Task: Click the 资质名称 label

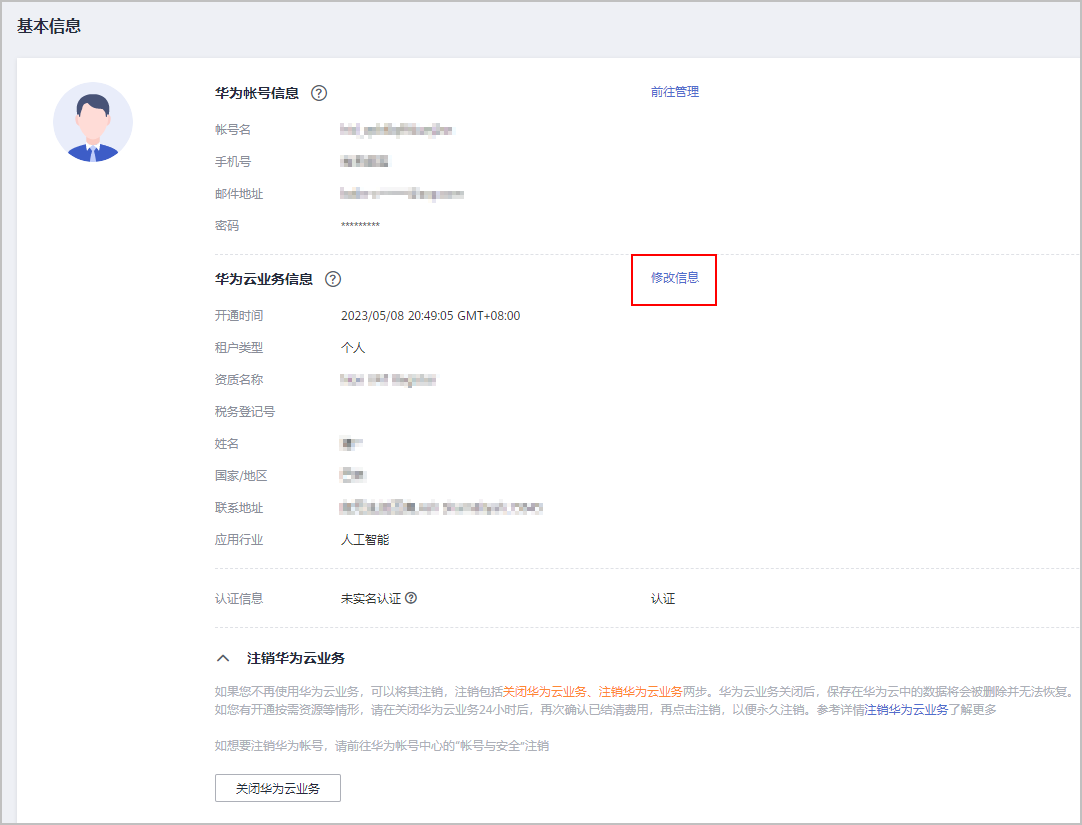Action: [x=239, y=380]
